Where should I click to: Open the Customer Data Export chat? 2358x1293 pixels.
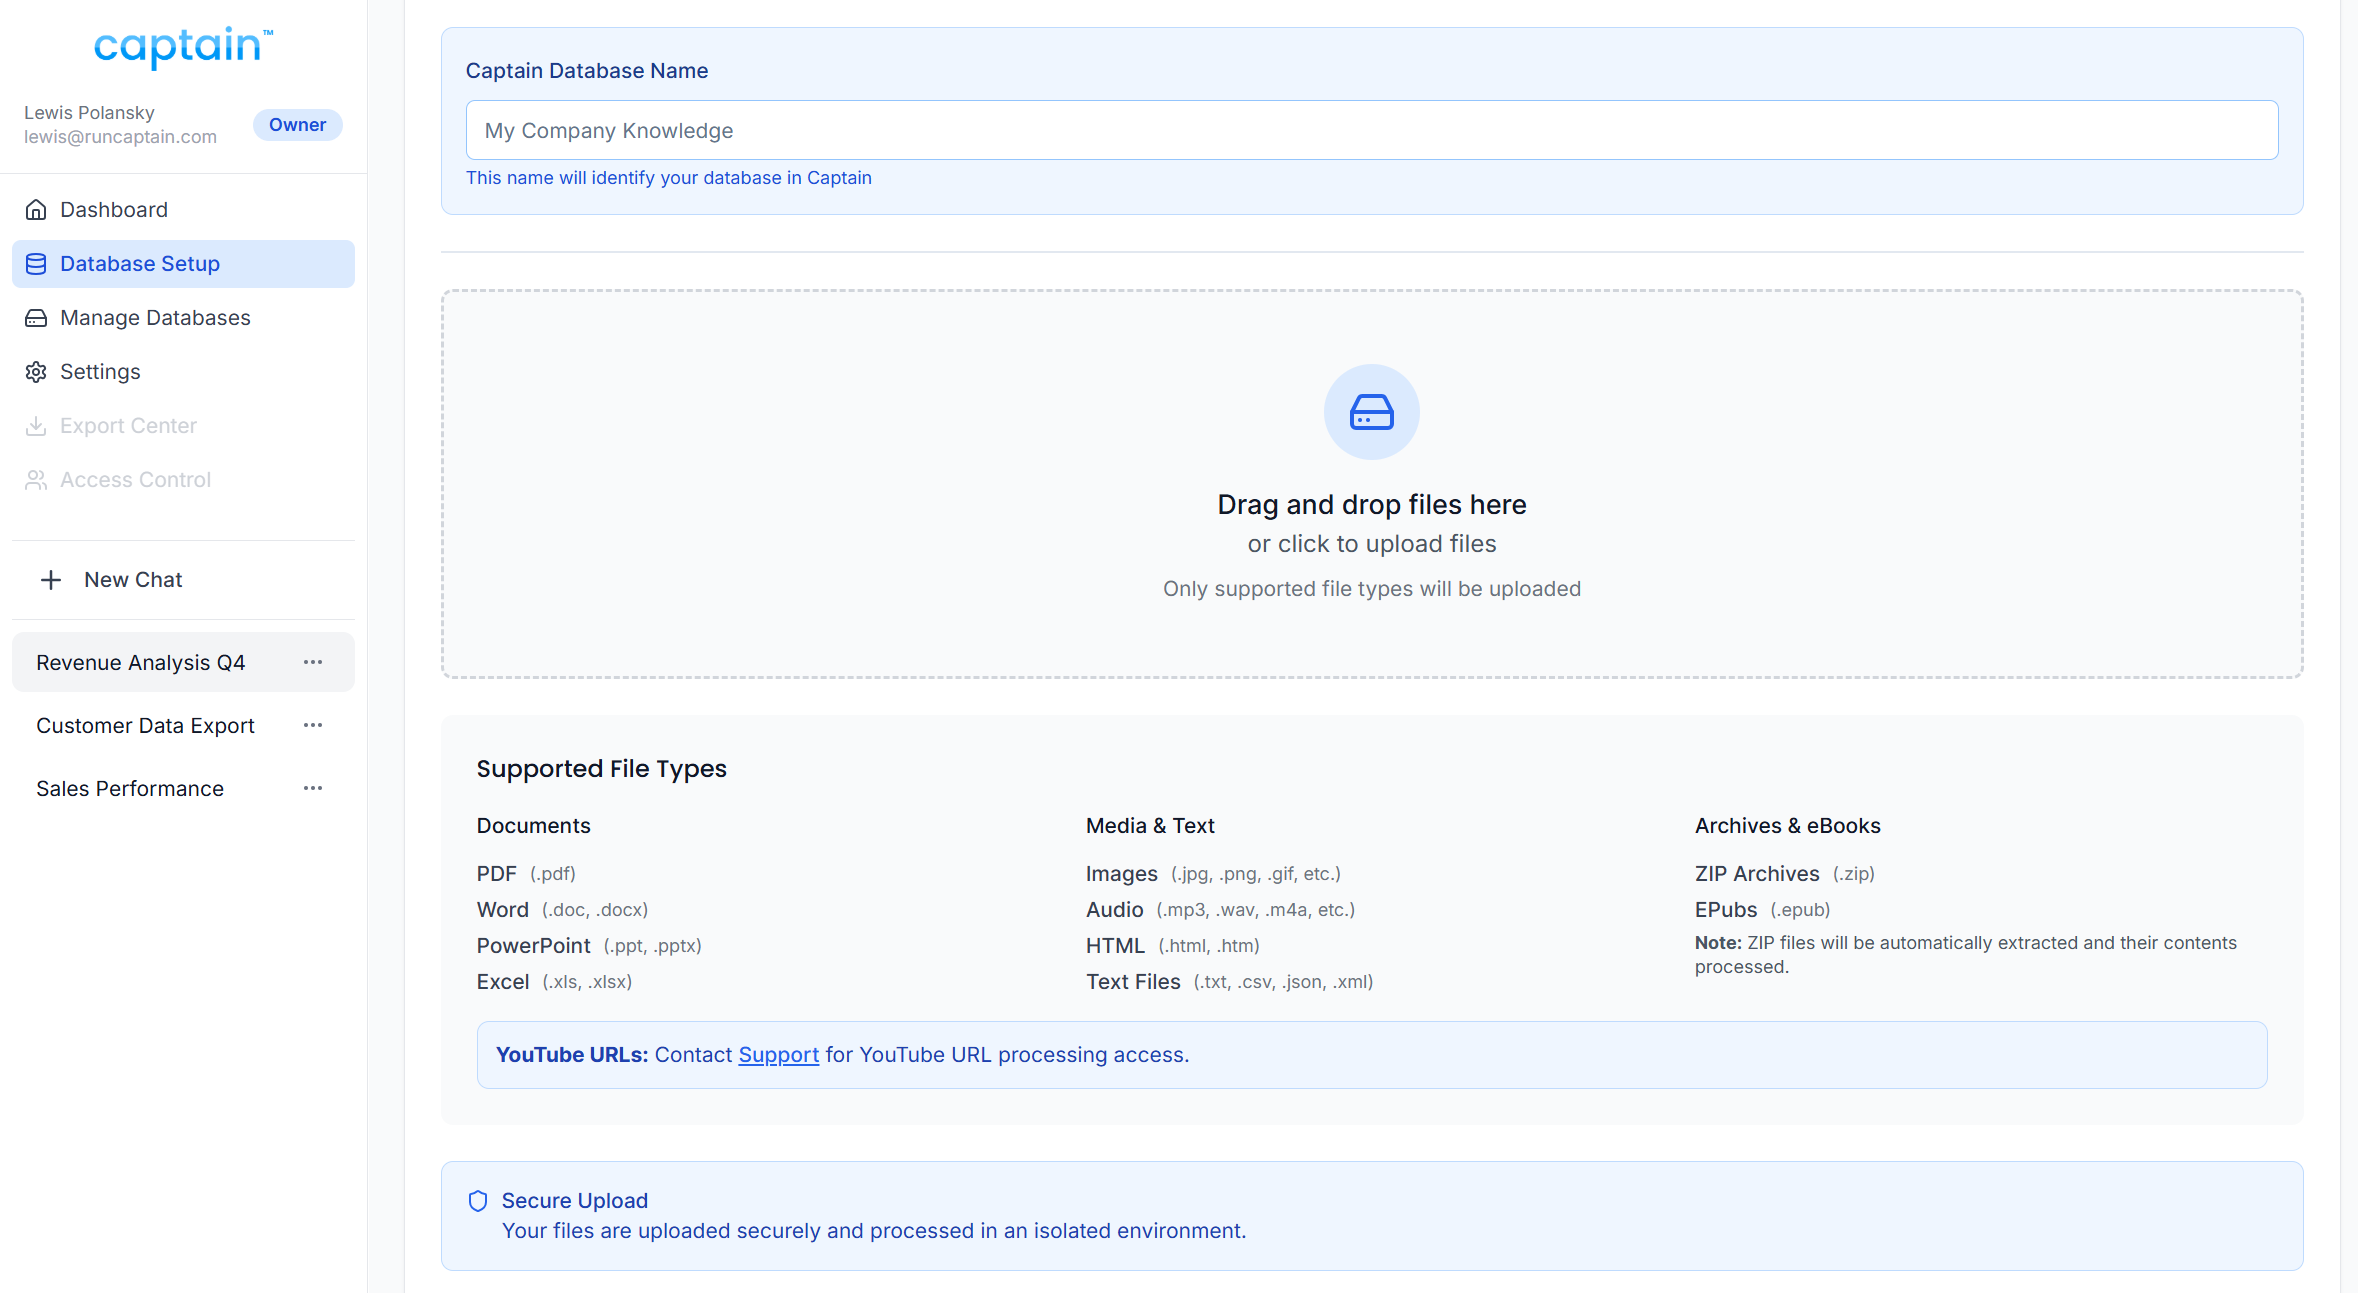tap(145, 726)
